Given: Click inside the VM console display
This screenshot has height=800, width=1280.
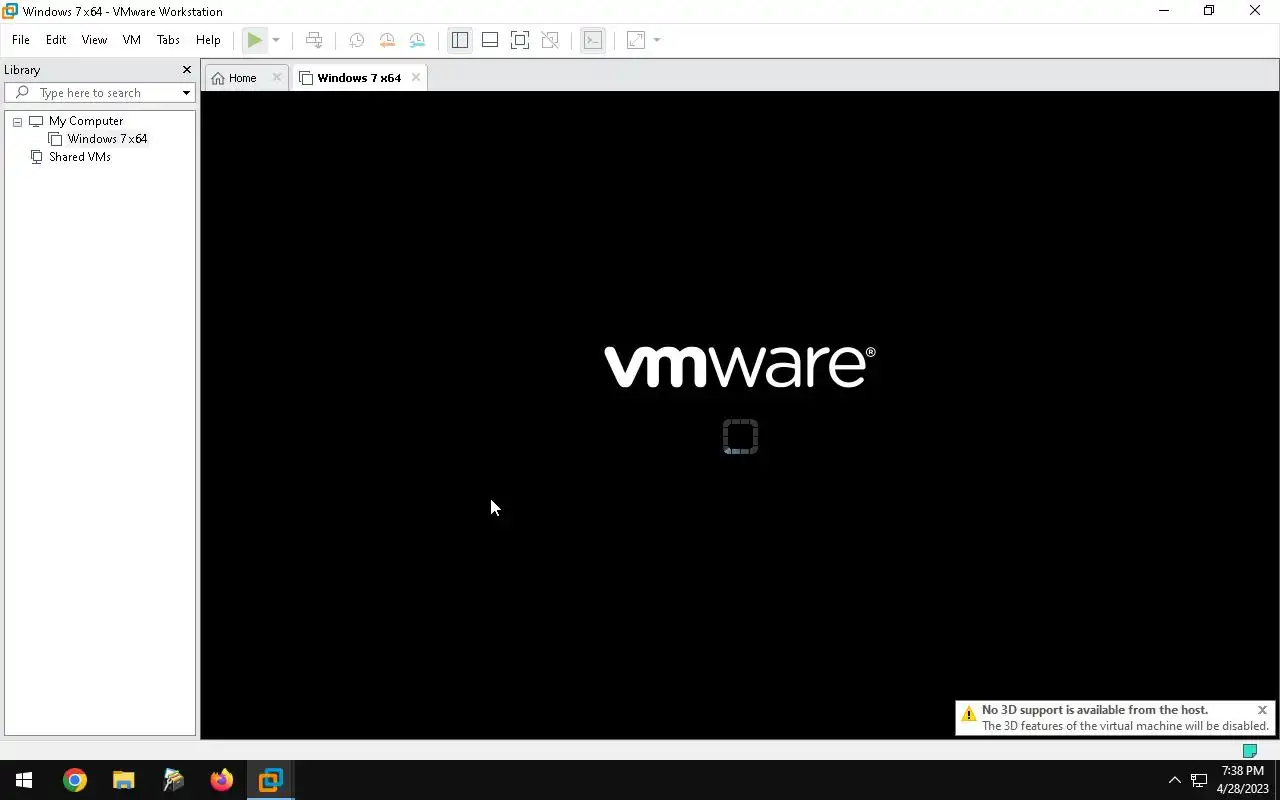Looking at the screenshot, I should pos(739,415).
